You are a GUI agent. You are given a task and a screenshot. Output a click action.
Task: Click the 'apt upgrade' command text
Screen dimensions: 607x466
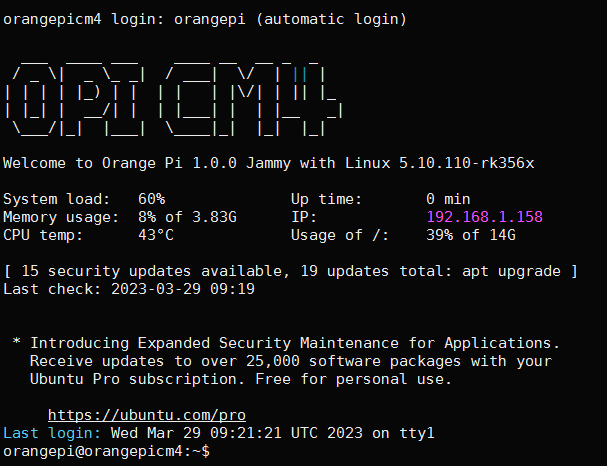511,271
